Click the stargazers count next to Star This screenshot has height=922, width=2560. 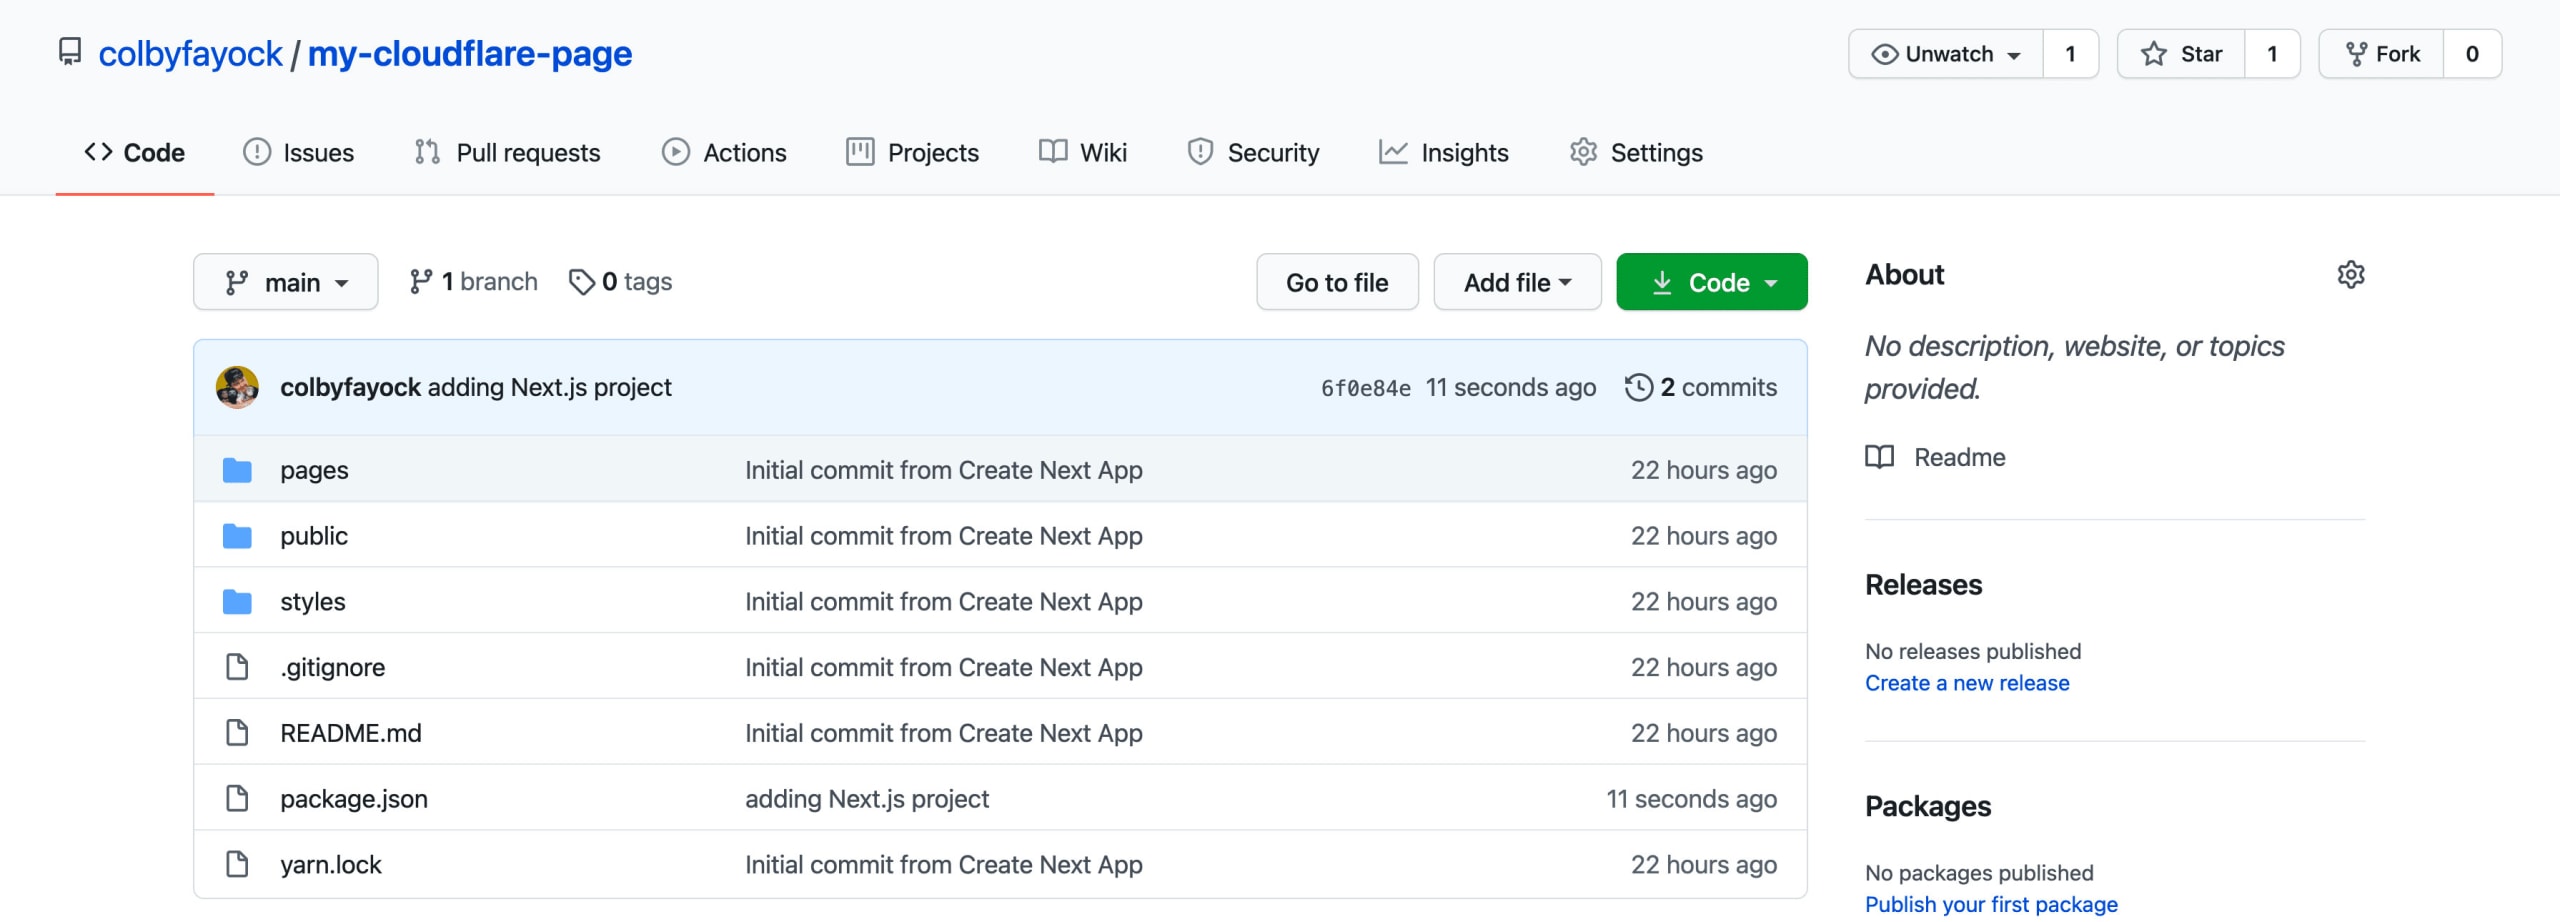click(2272, 54)
